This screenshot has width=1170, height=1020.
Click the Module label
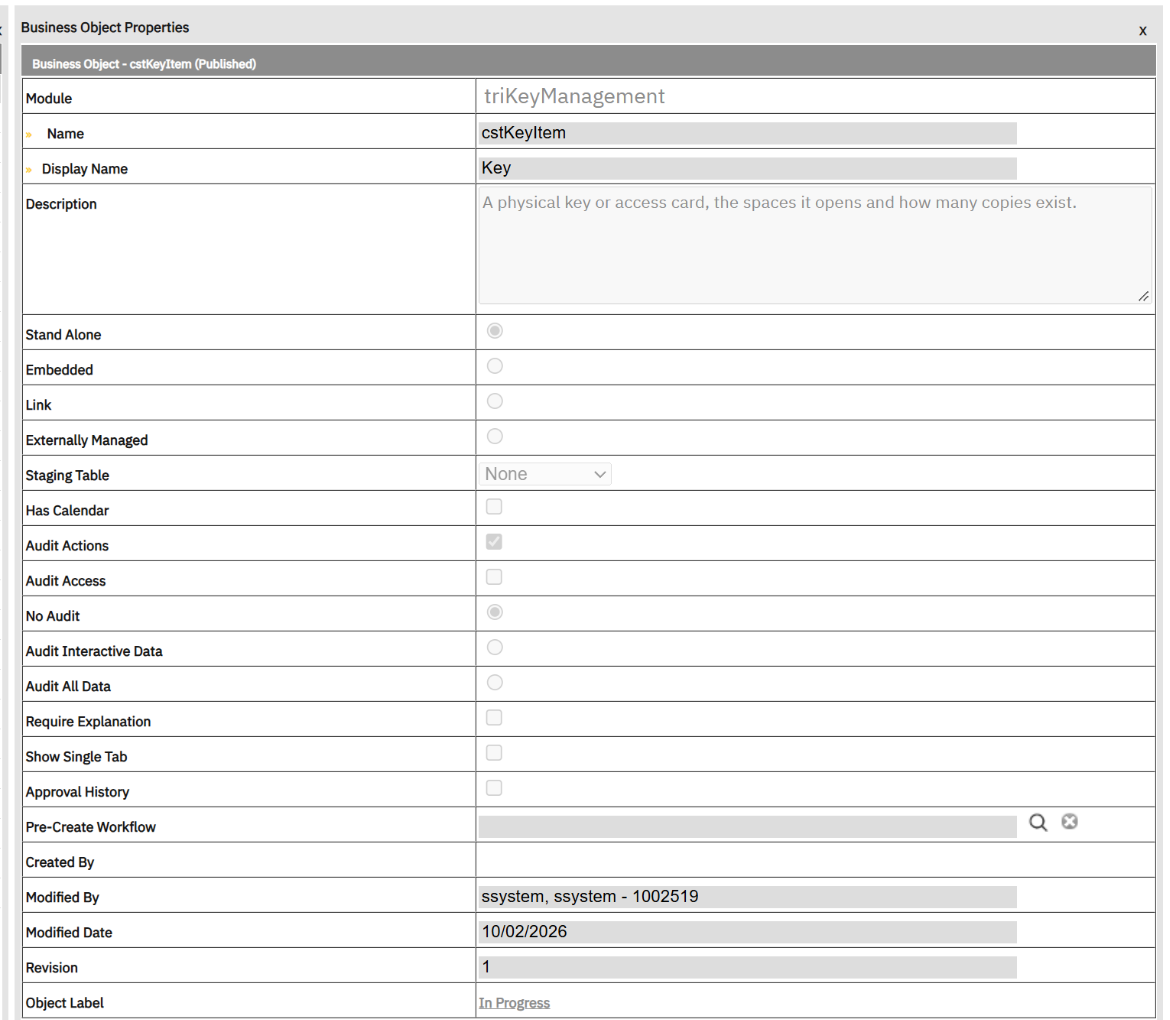point(49,98)
